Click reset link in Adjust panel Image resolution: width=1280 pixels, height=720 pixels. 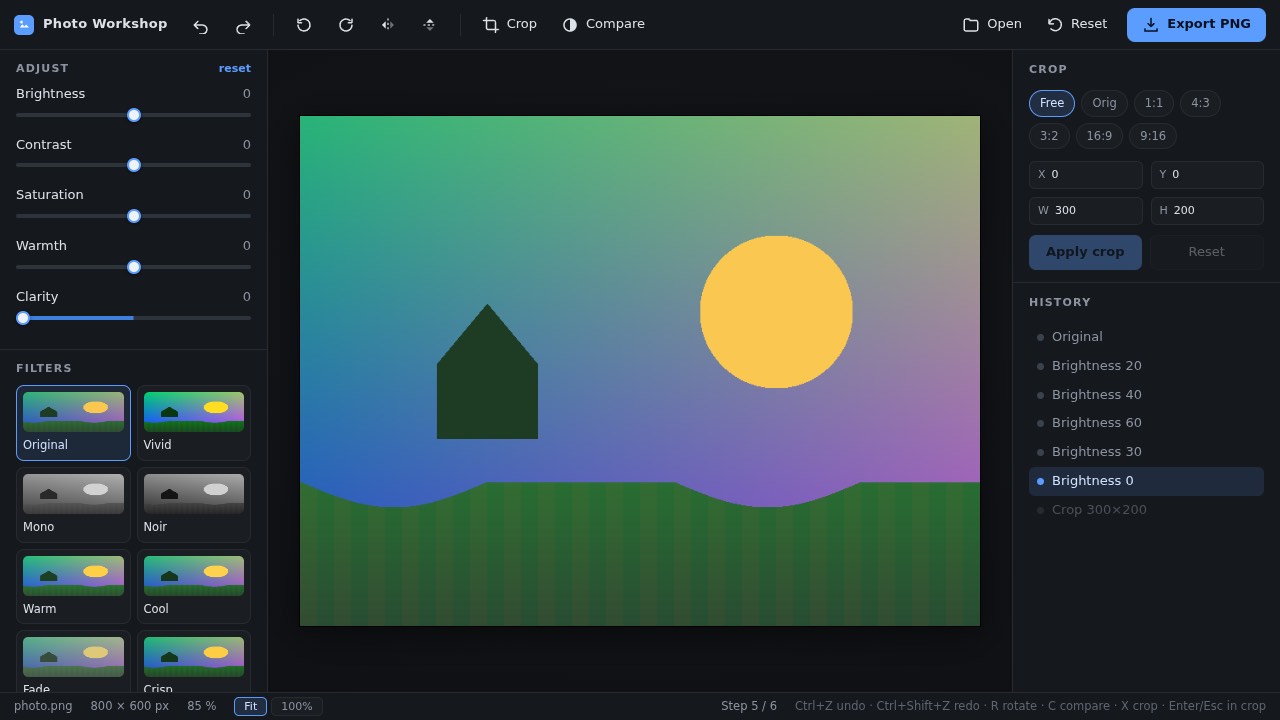235,68
